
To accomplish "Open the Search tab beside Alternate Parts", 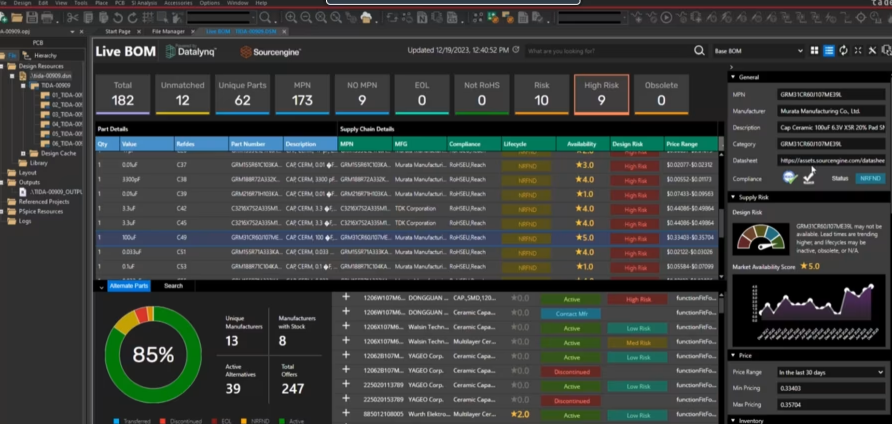I will tap(174, 286).
